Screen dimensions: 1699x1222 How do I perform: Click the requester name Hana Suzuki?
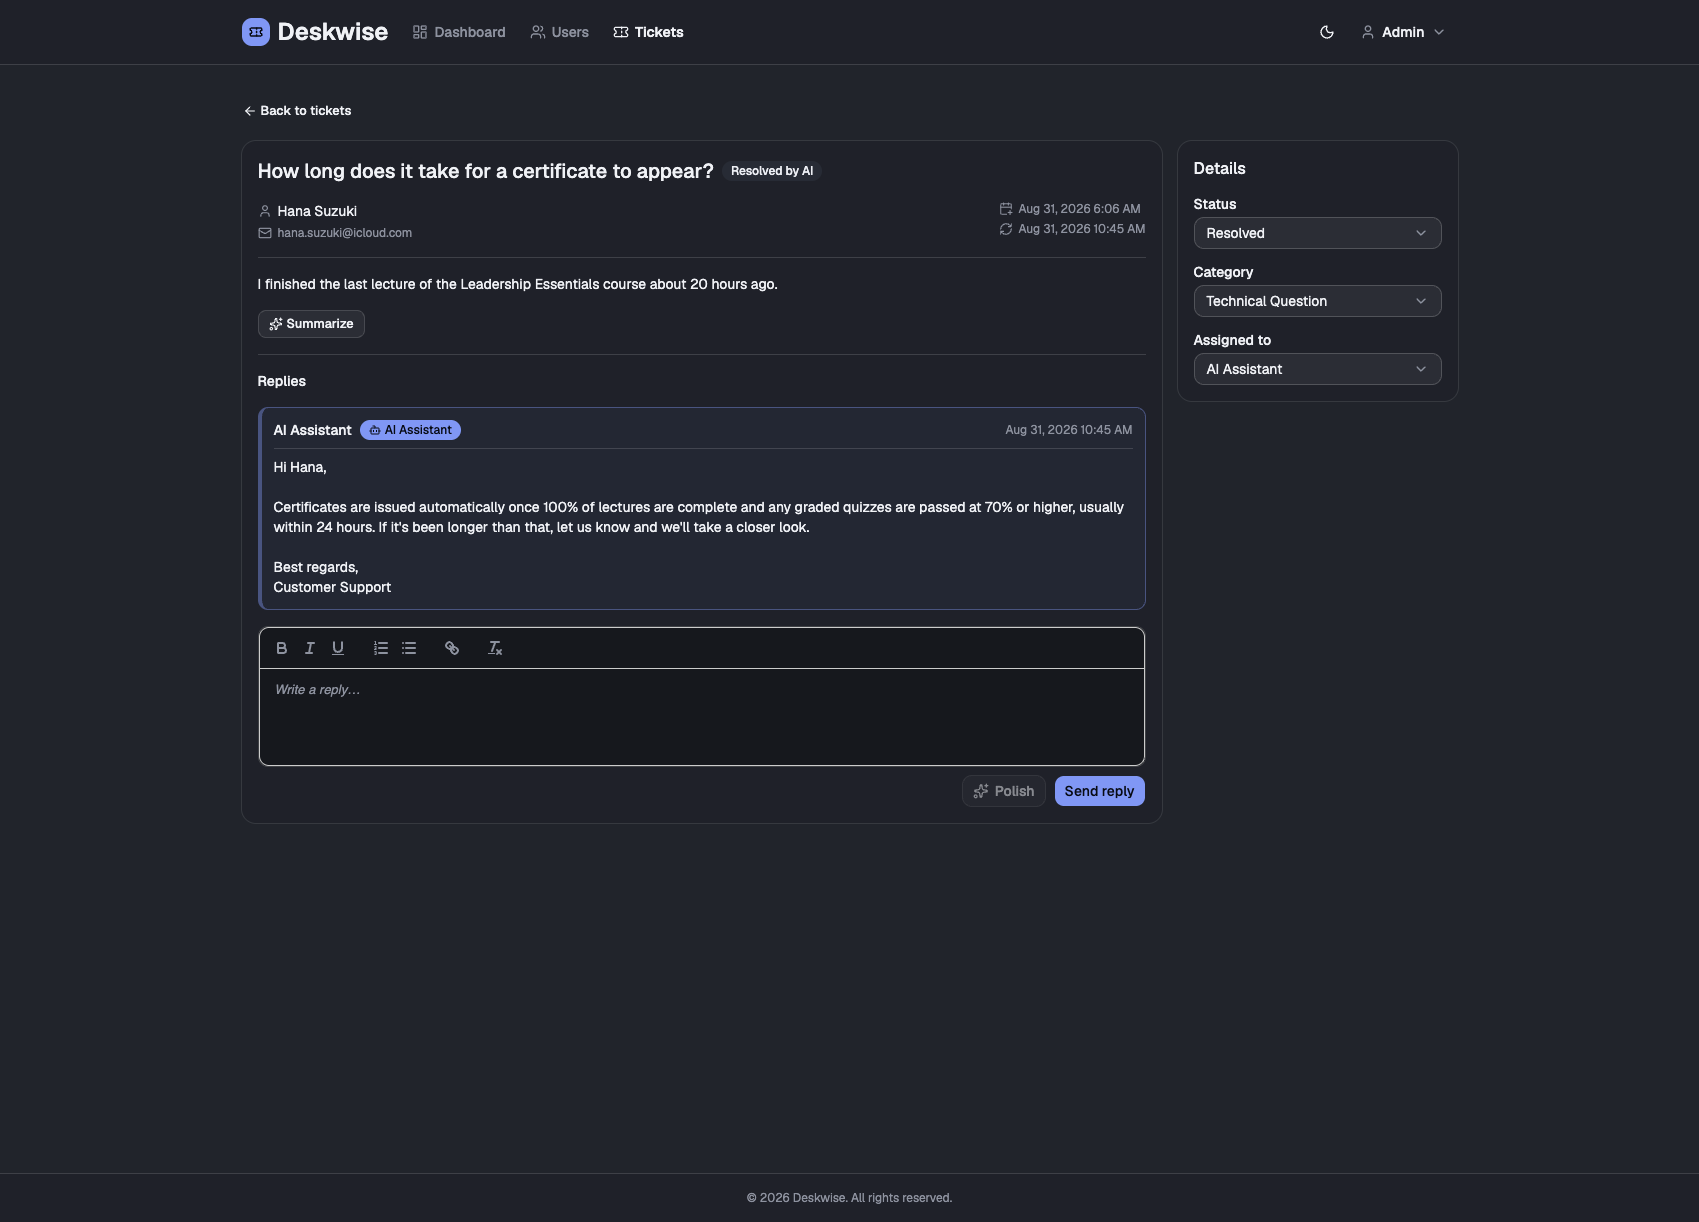pyautogui.click(x=317, y=211)
